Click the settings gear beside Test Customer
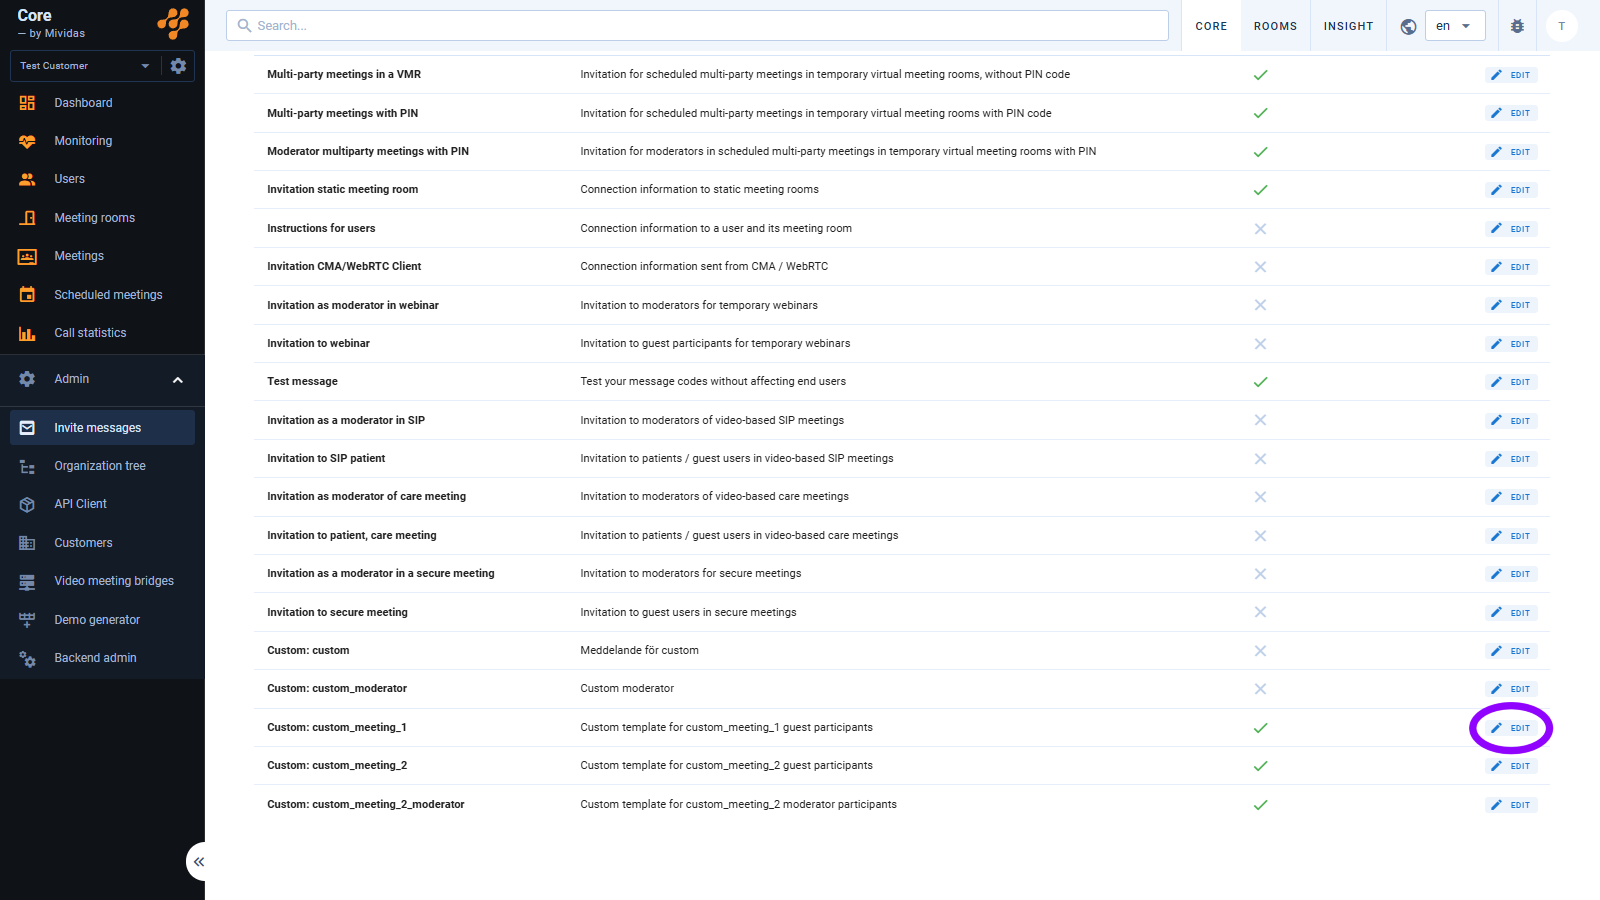 [178, 66]
